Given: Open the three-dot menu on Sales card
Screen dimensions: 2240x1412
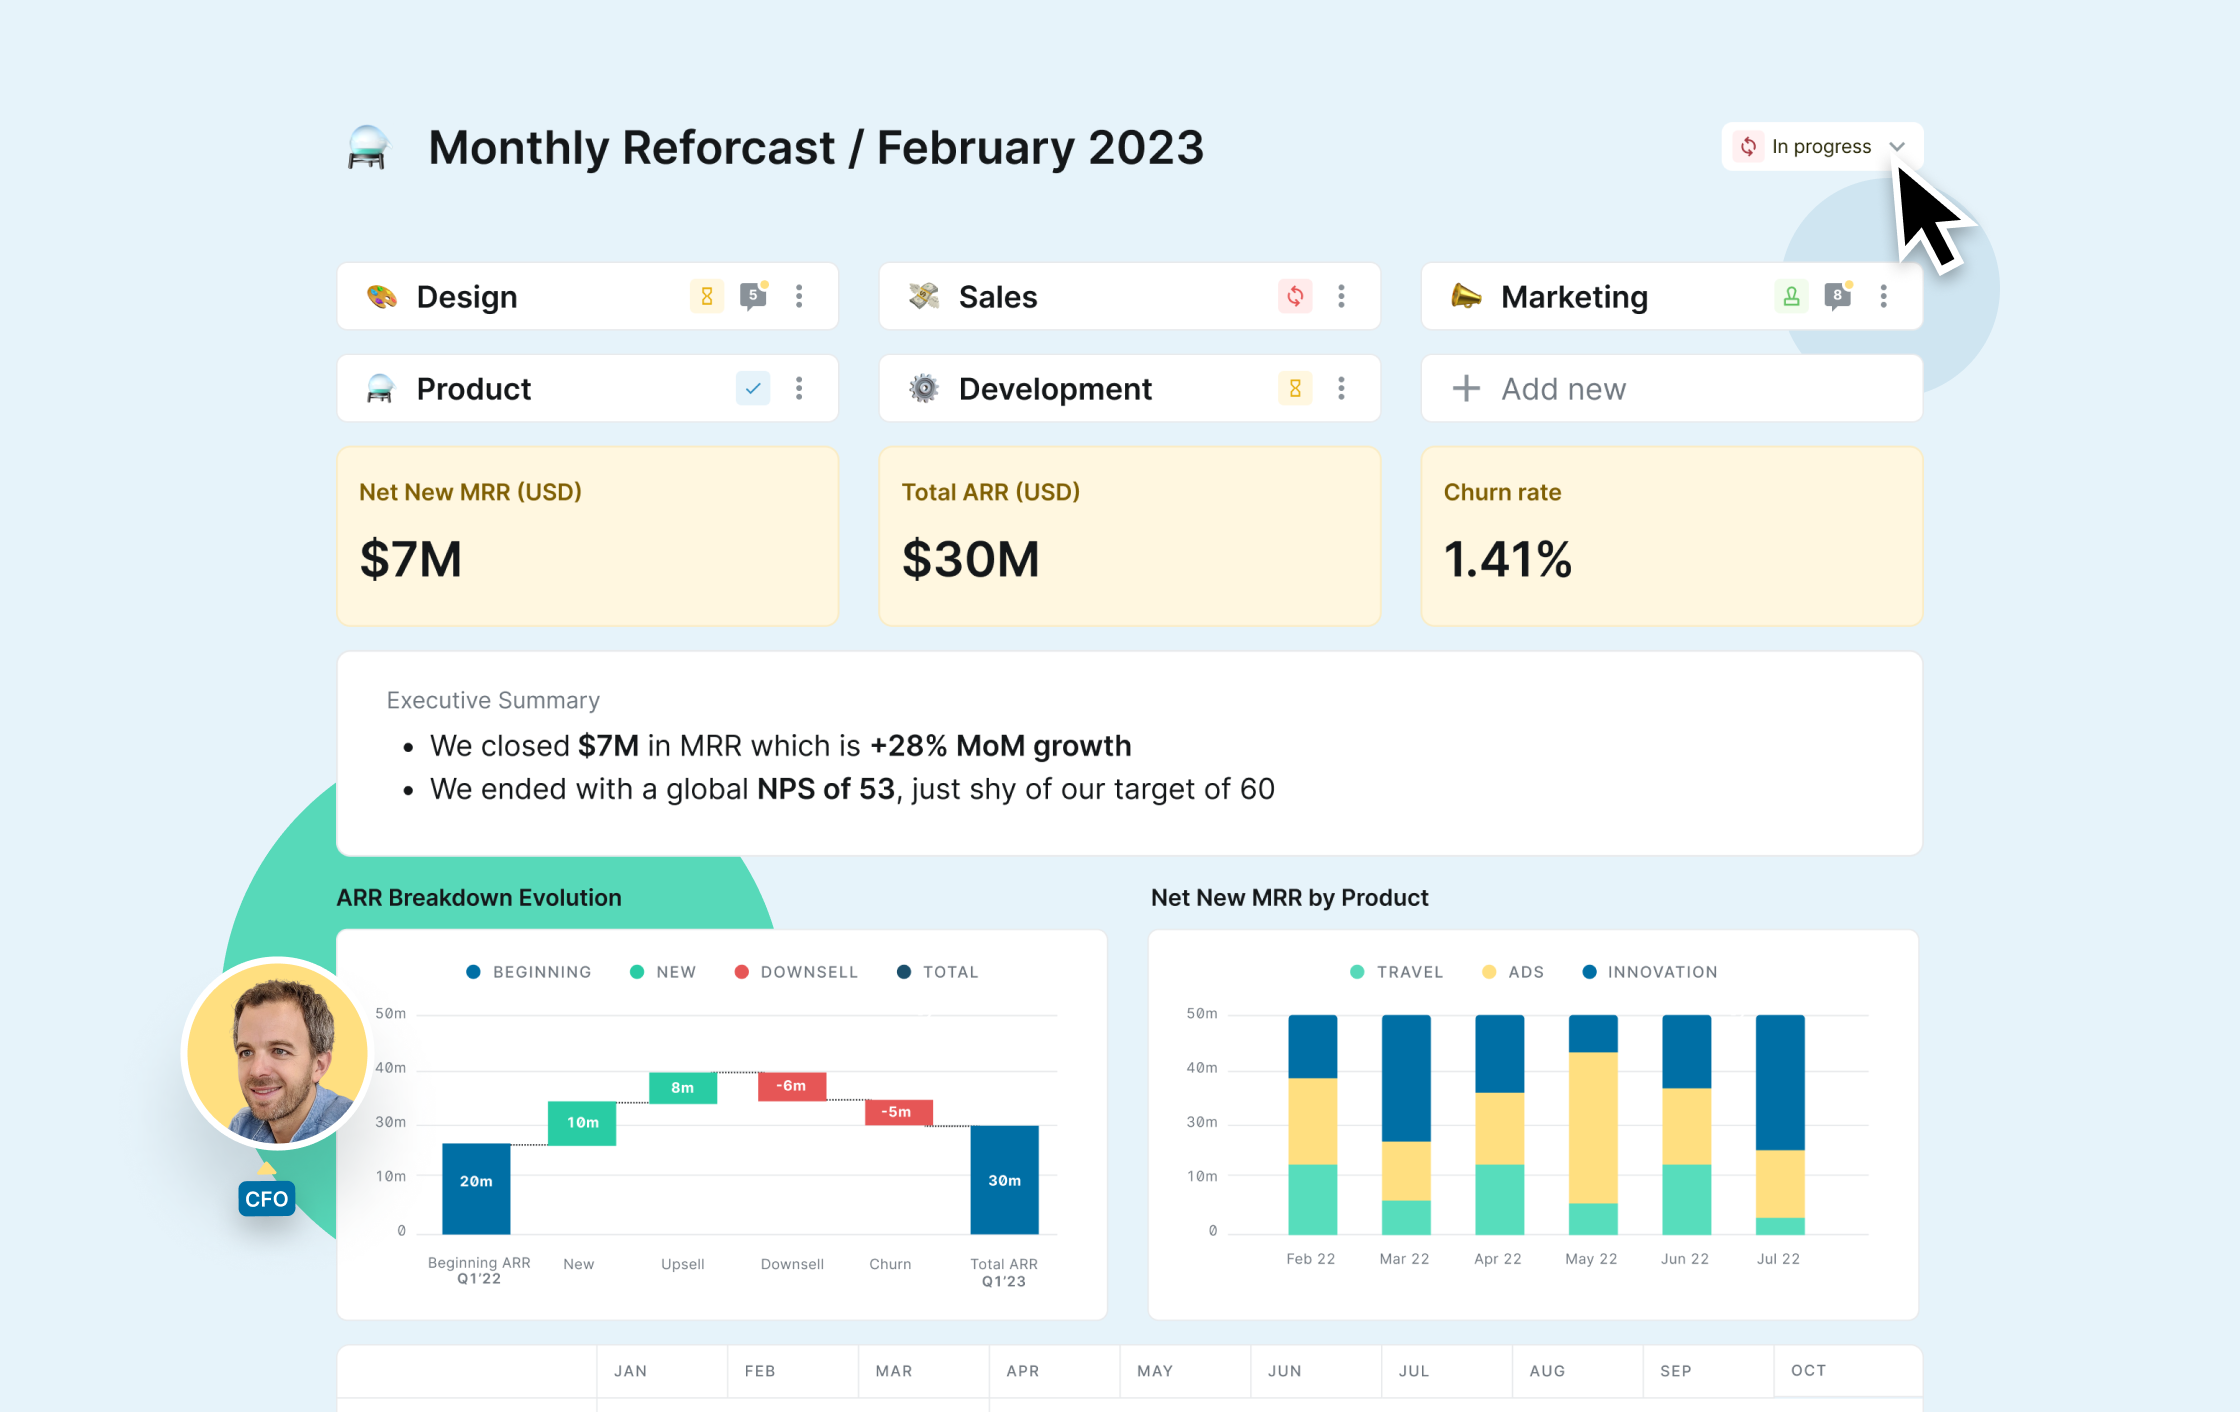Looking at the screenshot, I should click(1342, 296).
